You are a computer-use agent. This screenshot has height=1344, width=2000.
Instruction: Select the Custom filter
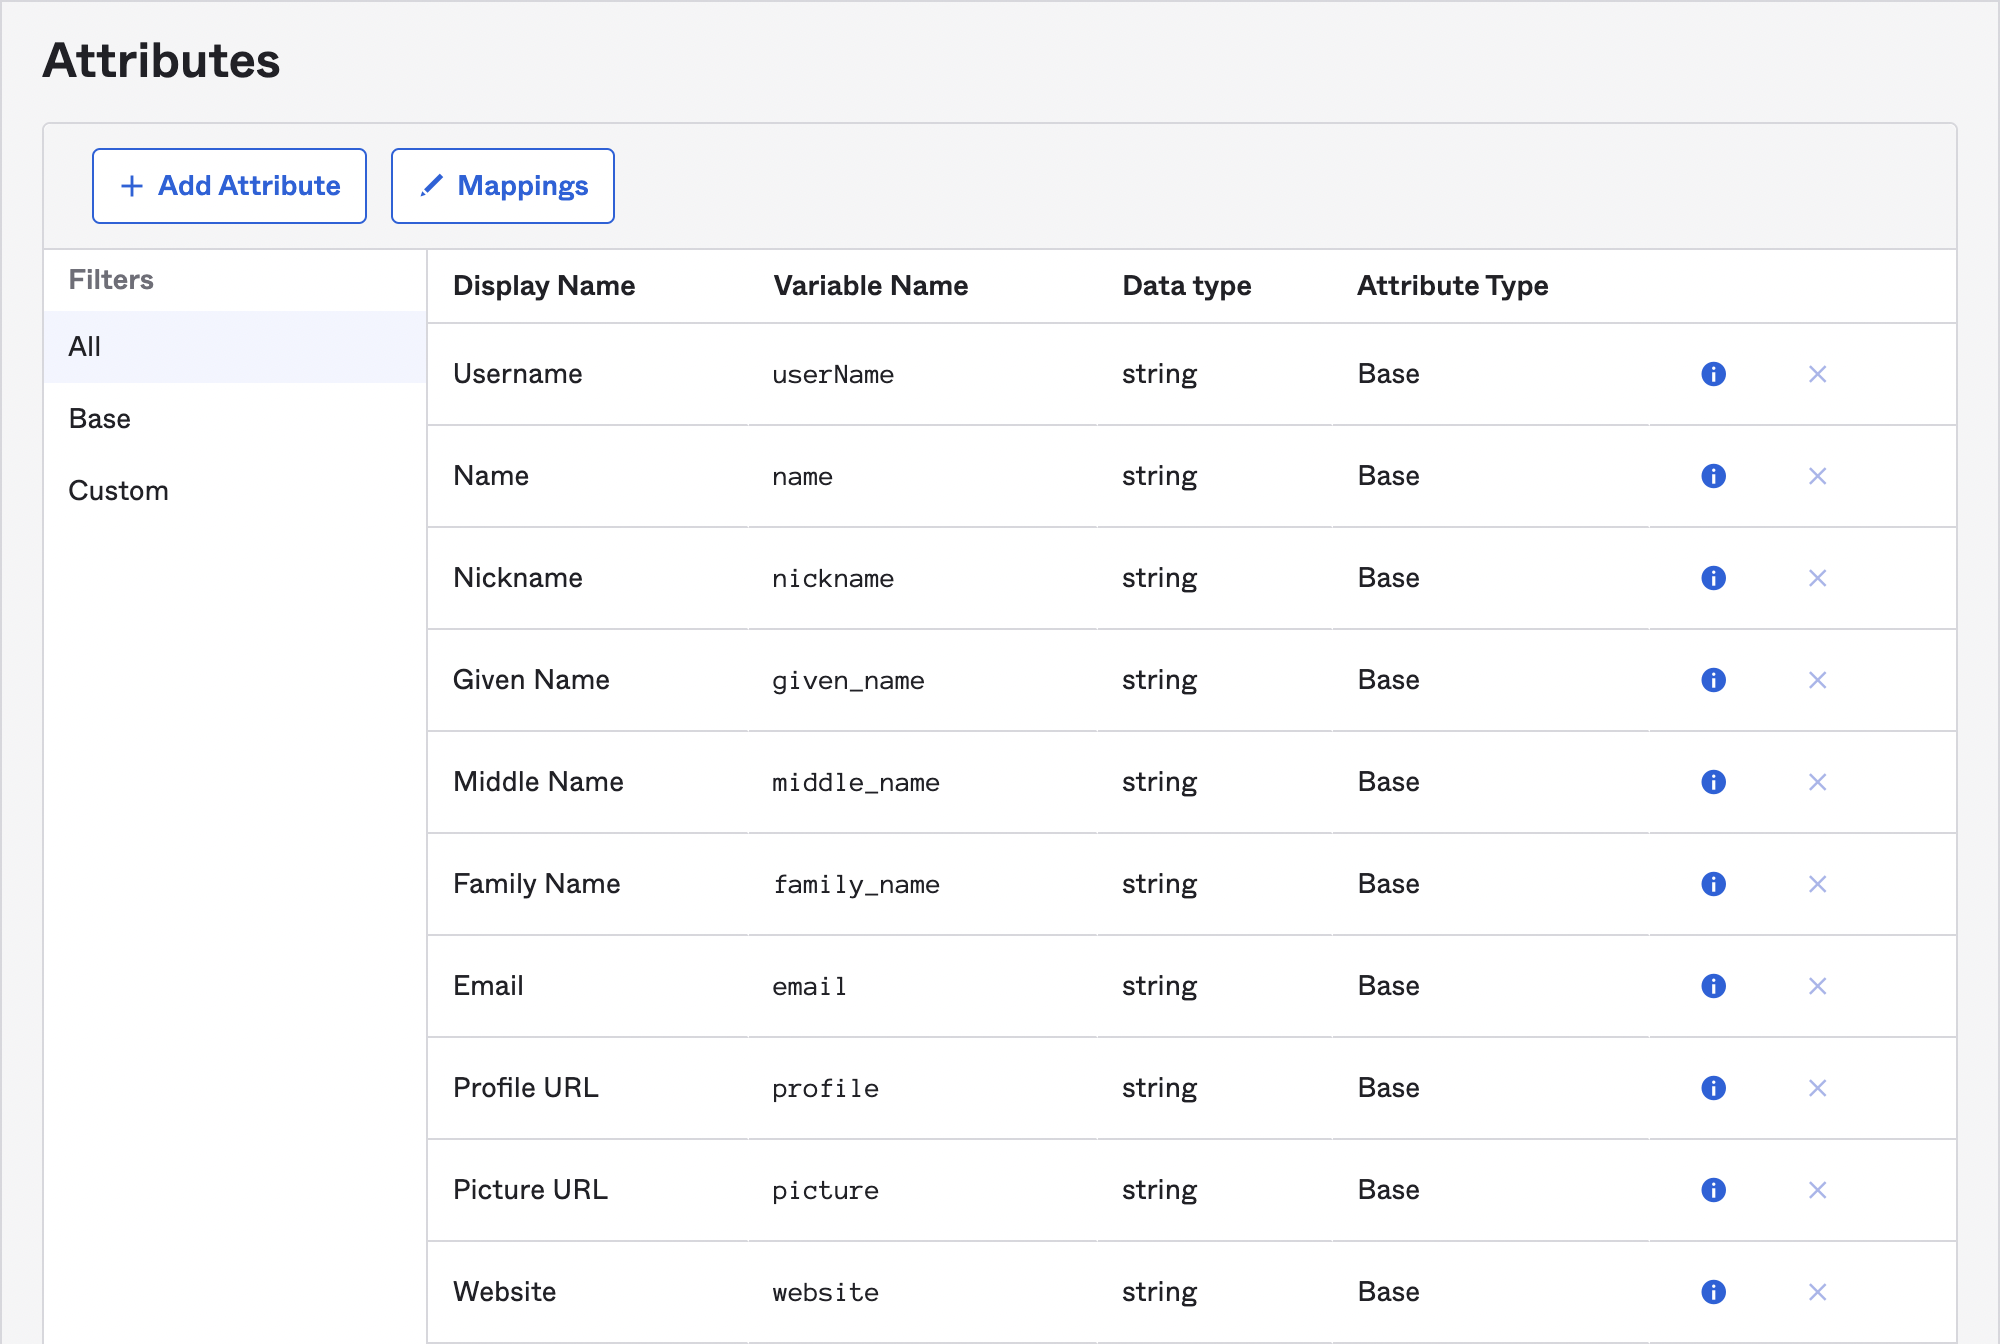coord(119,490)
